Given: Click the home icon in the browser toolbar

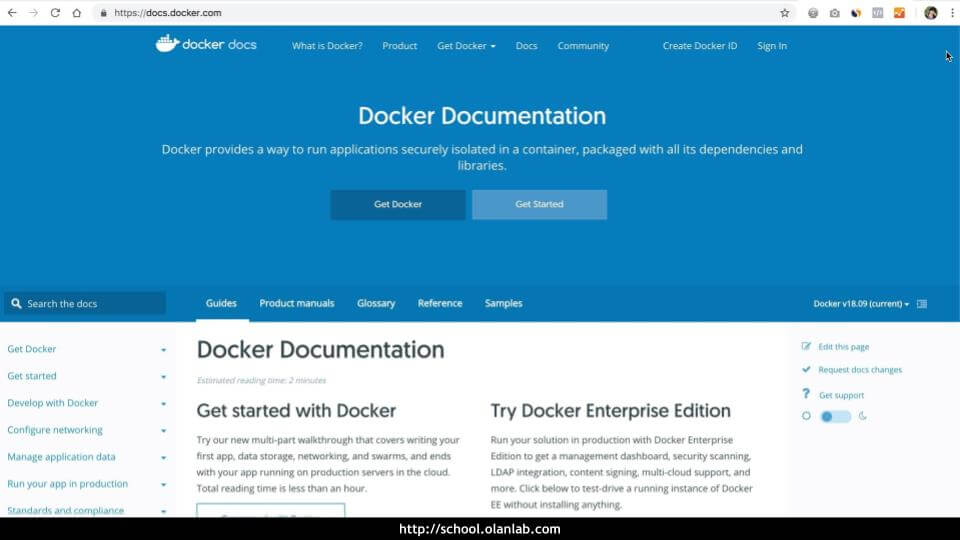Looking at the screenshot, I should pos(77,13).
